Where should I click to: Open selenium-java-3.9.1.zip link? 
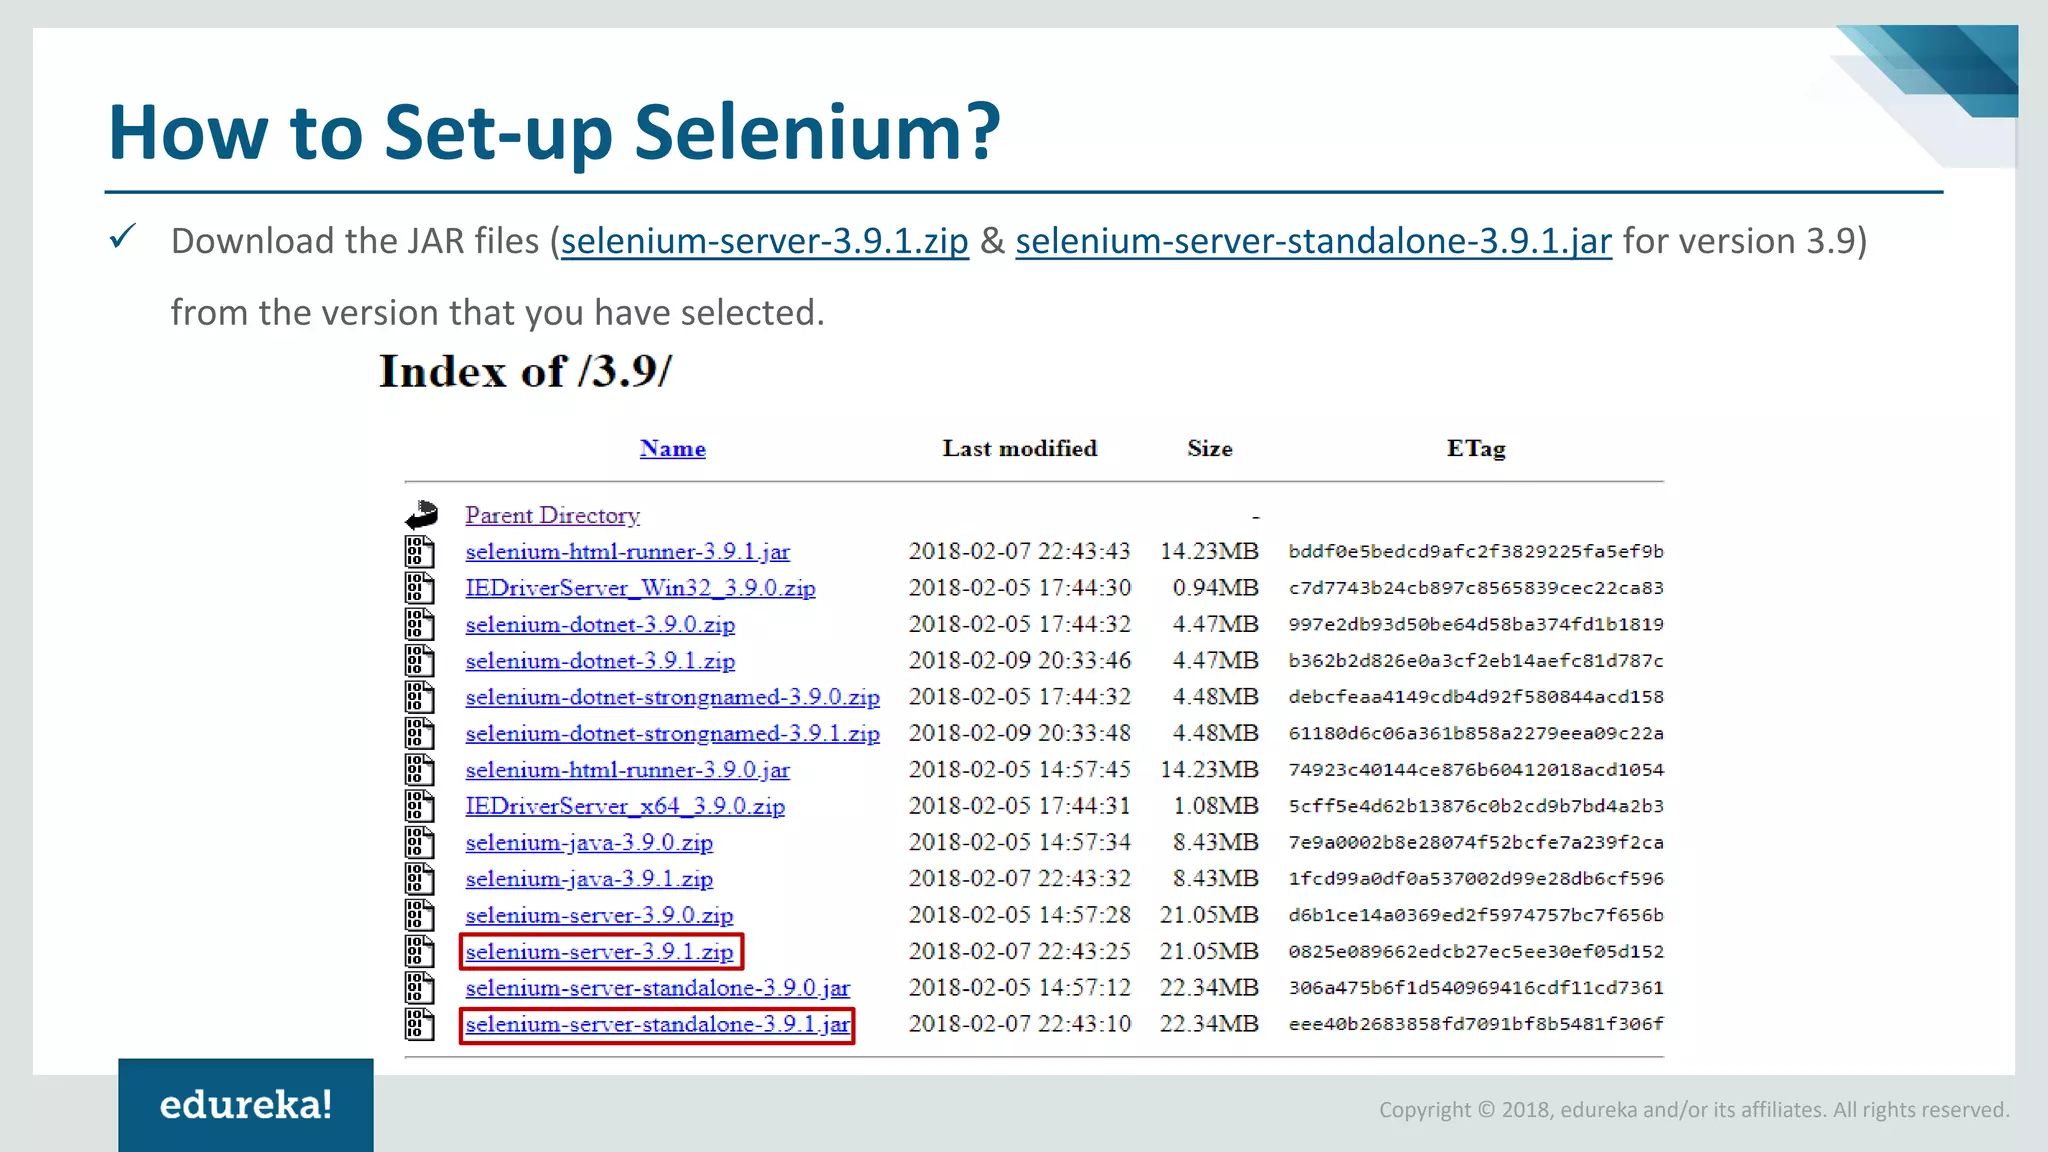pos(589,879)
